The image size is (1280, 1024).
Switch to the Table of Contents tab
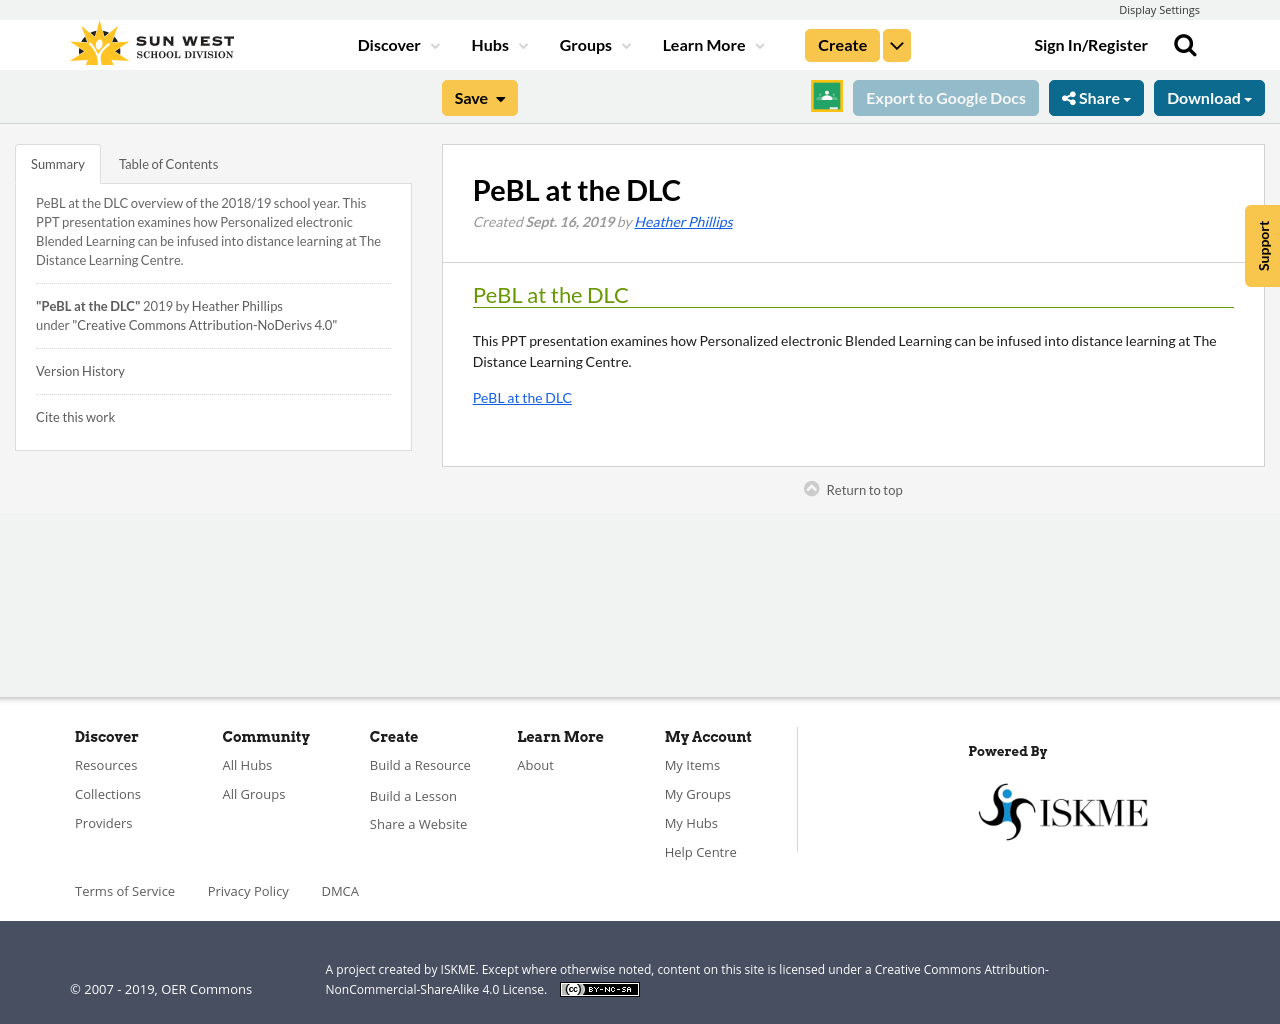coord(166,162)
